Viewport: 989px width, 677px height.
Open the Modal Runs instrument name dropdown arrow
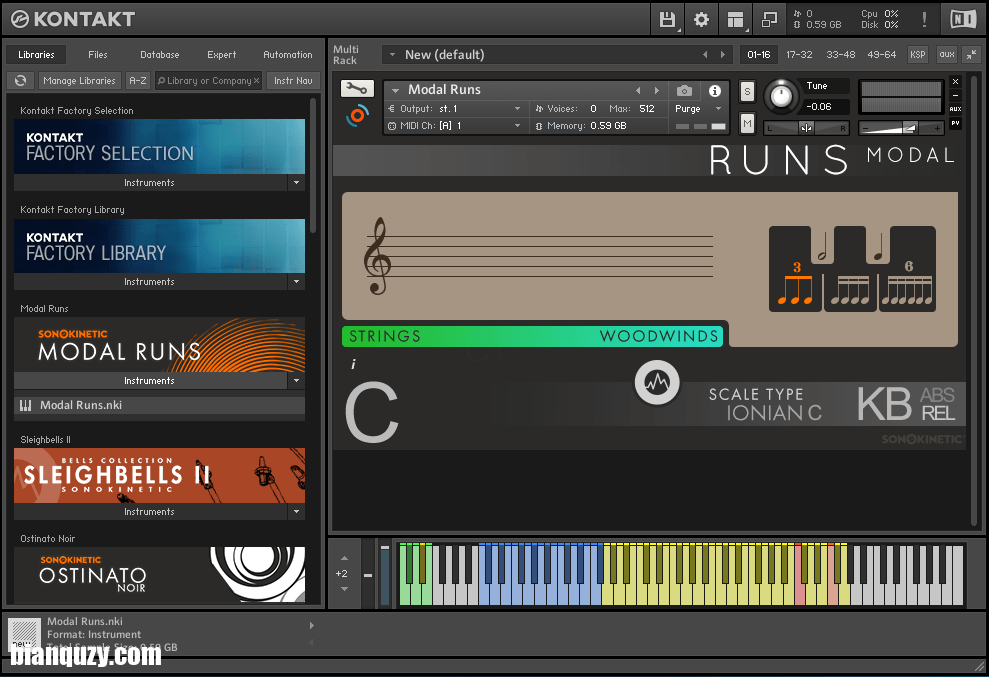pos(395,90)
